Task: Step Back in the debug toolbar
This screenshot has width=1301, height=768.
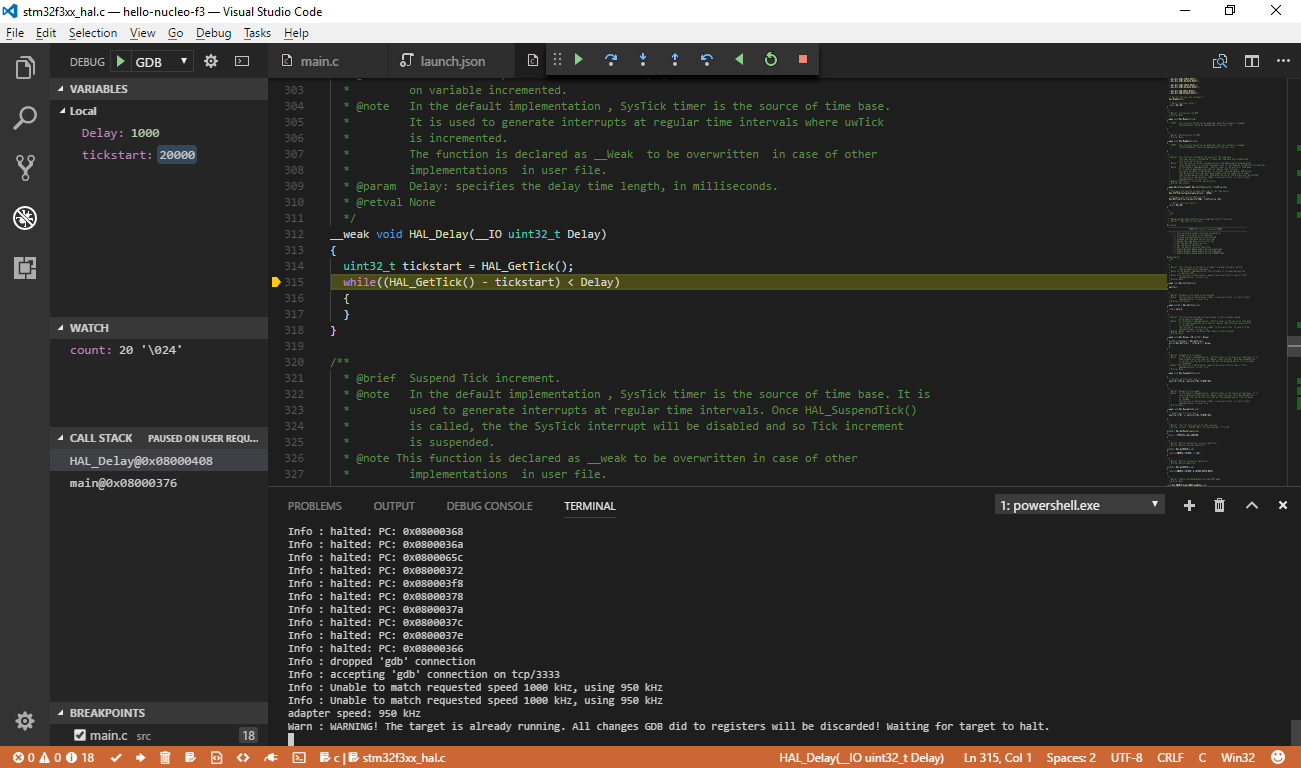Action: pos(707,60)
